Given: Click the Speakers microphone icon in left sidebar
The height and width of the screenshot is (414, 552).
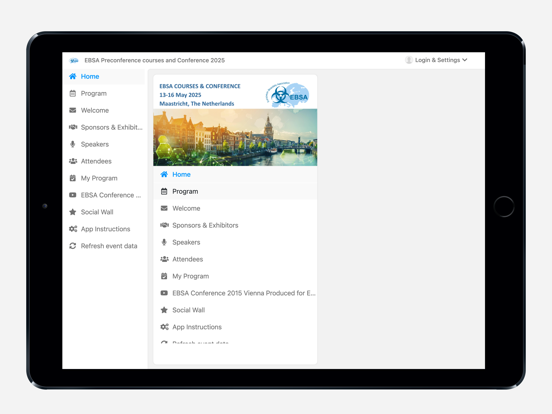Looking at the screenshot, I should tap(73, 144).
